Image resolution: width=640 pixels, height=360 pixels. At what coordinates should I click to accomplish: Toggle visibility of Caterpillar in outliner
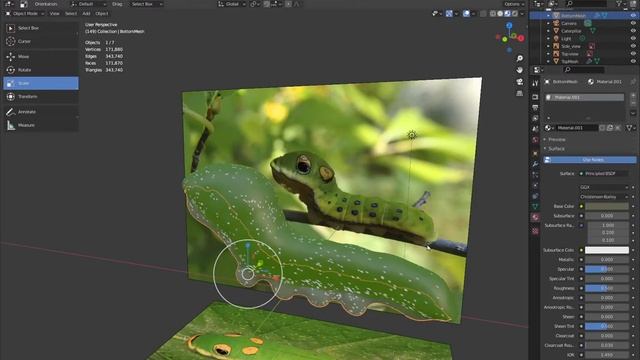coord(633,31)
